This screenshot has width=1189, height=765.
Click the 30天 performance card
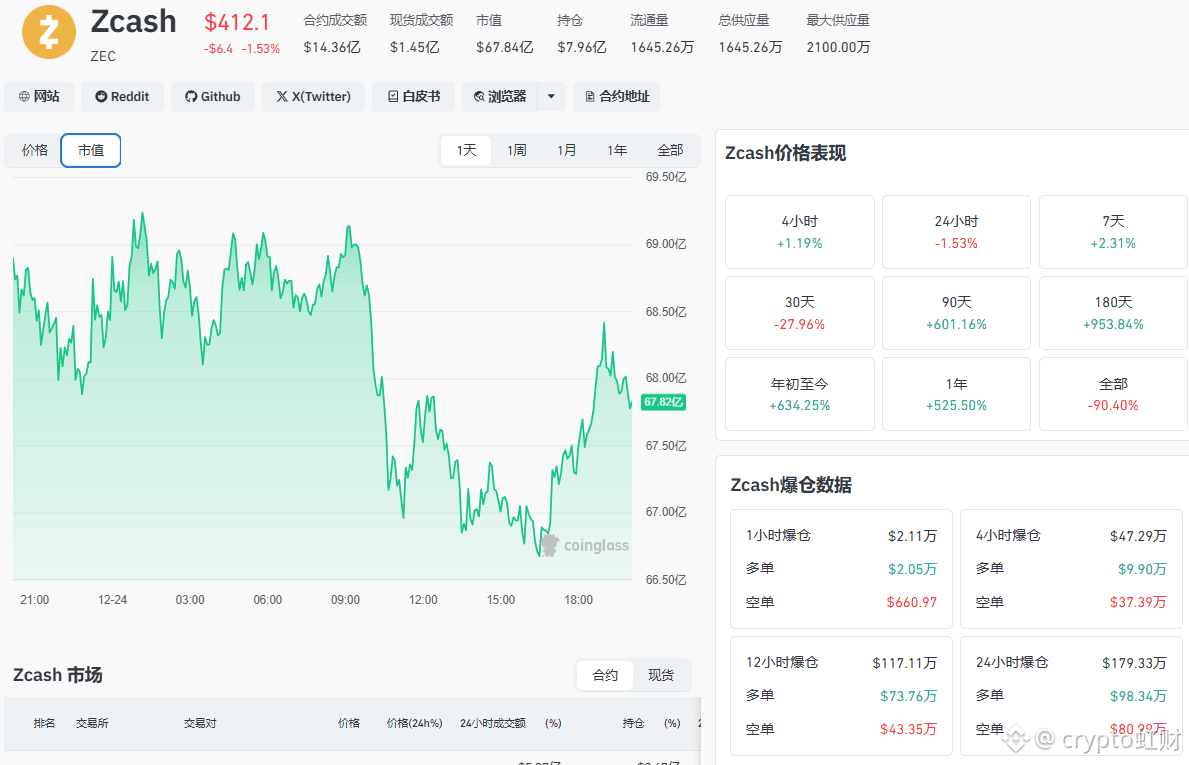tap(800, 313)
